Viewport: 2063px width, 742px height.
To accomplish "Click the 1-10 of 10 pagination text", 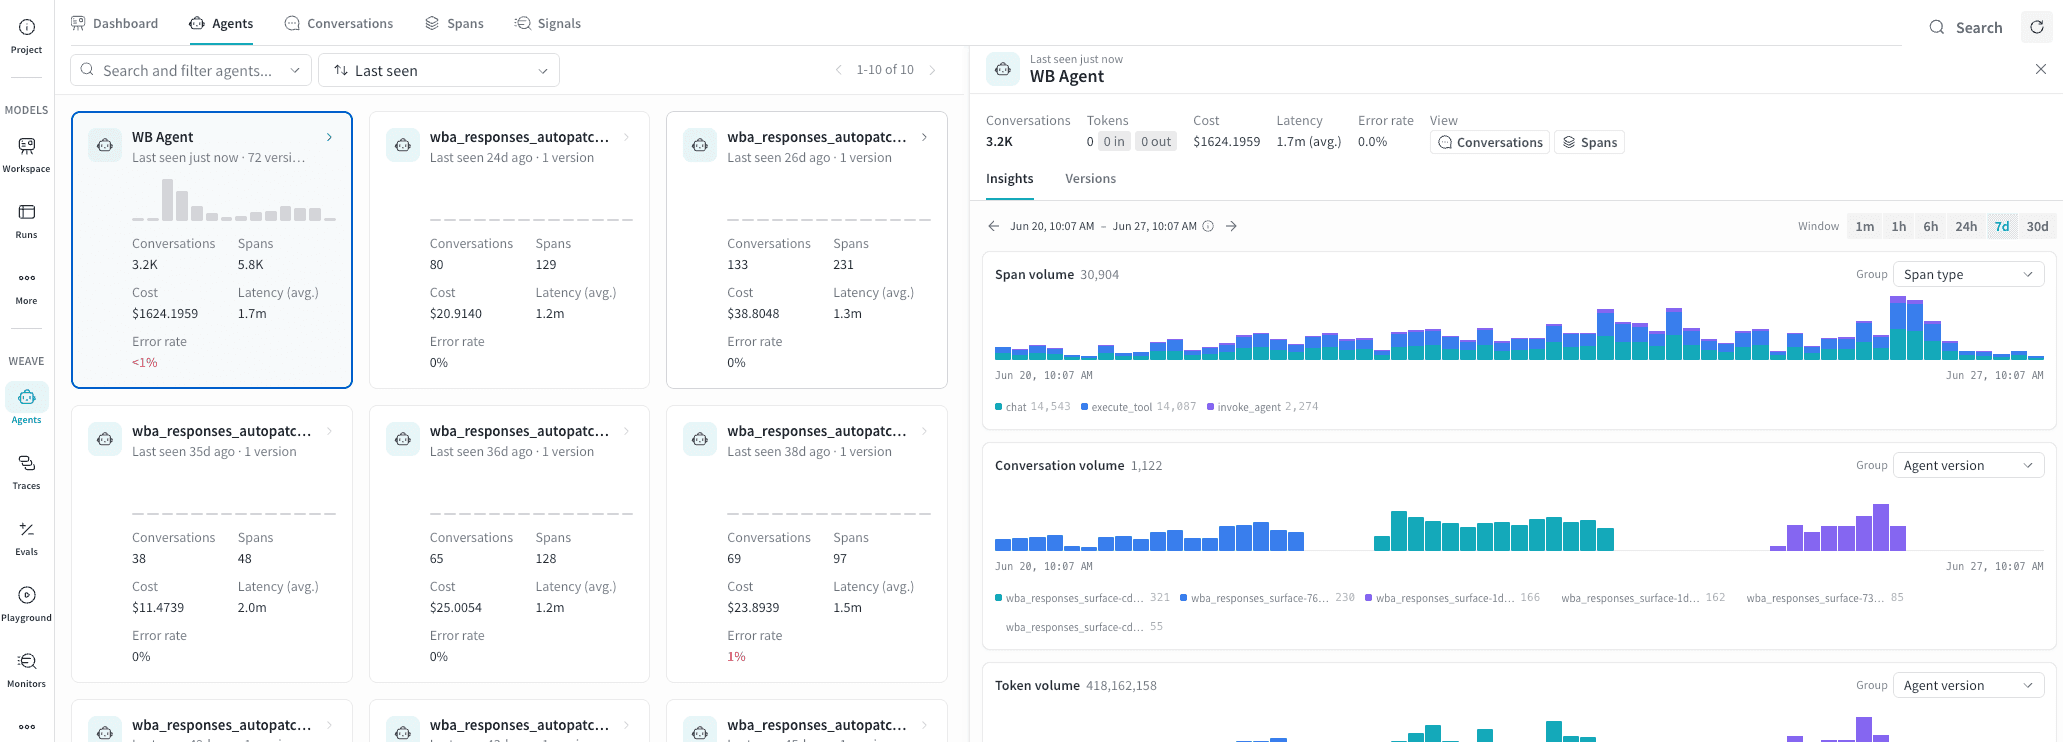I will 885,70.
